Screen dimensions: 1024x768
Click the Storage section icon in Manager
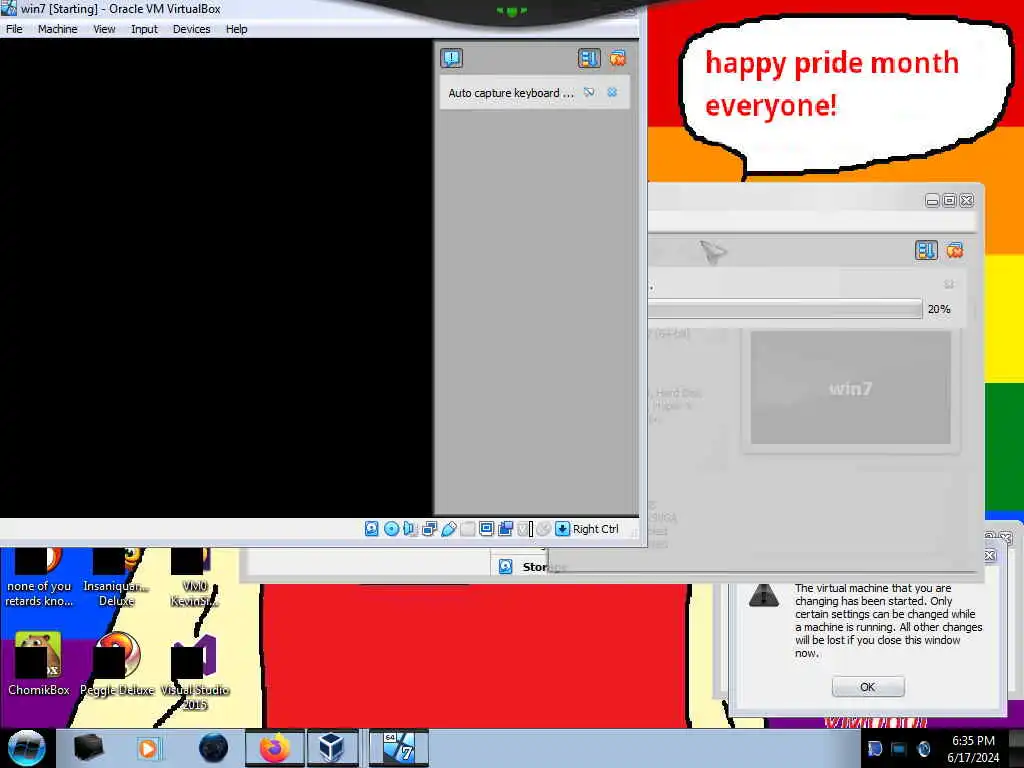(x=505, y=567)
